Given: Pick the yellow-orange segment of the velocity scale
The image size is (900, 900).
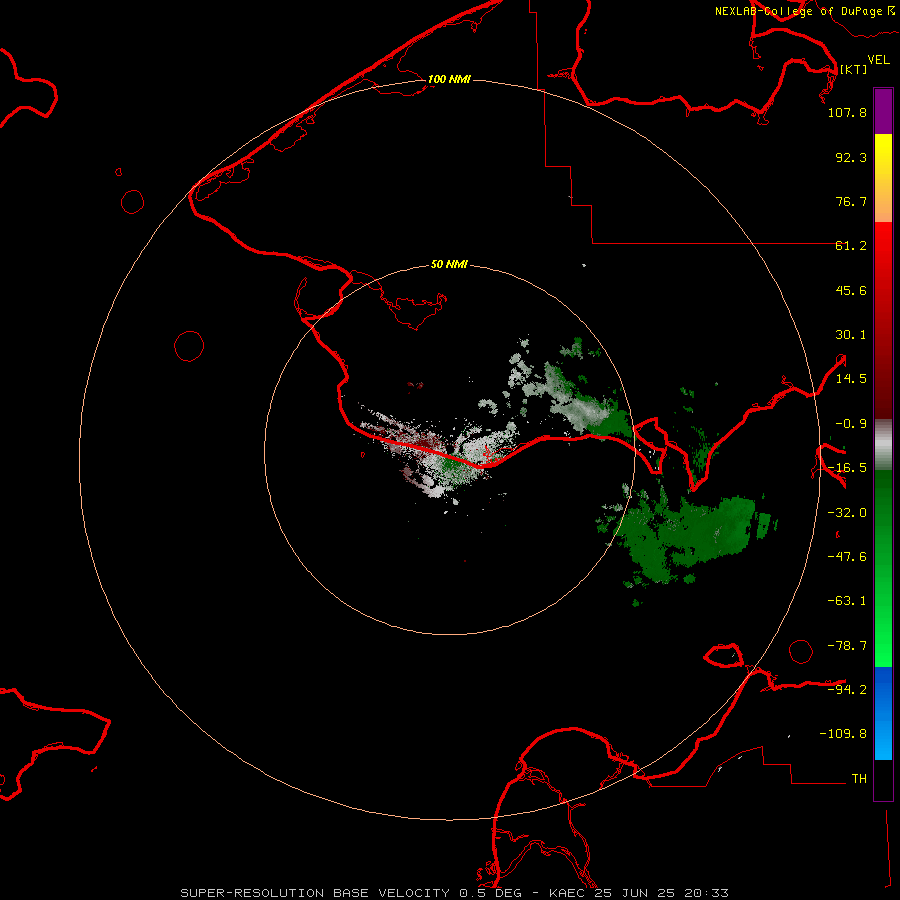Looking at the screenshot, I should tap(883, 178).
